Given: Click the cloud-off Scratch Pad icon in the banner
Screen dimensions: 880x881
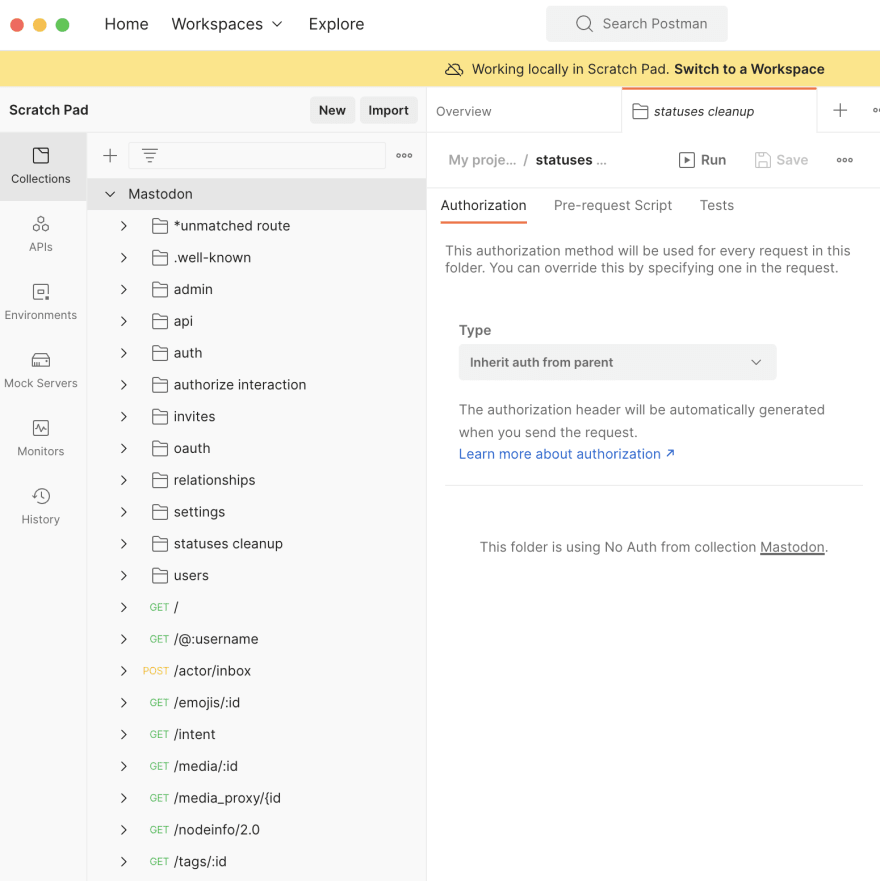Looking at the screenshot, I should pyautogui.click(x=454, y=69).
